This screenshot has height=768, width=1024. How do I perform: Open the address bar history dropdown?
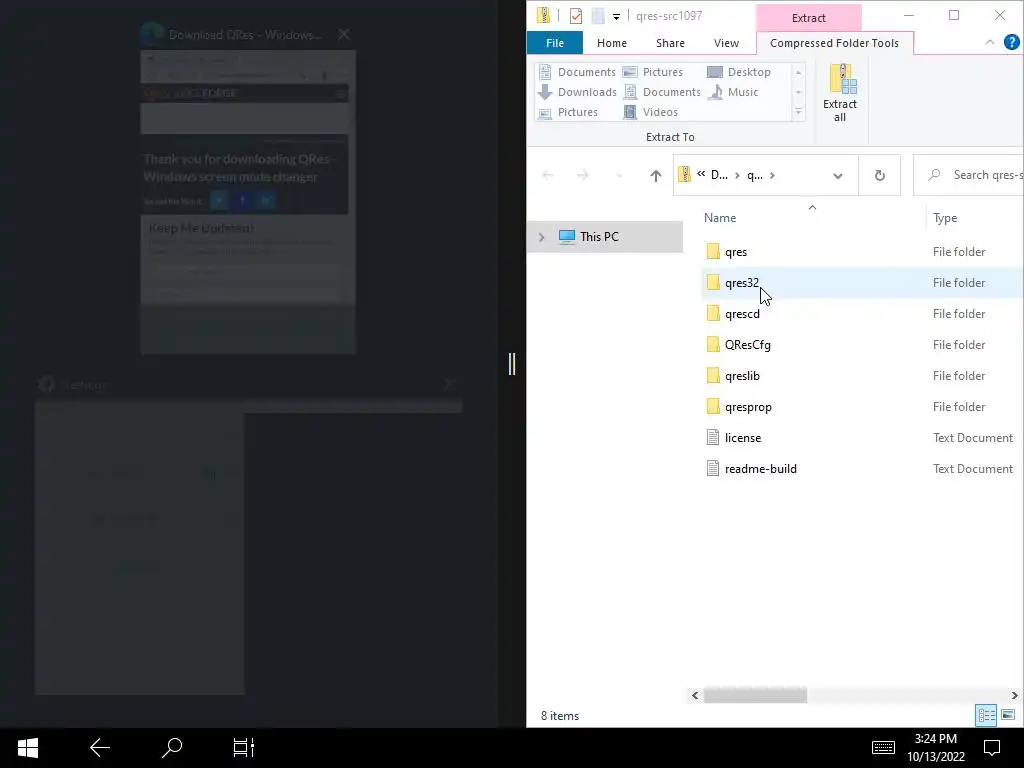click(x=838, y=176)
